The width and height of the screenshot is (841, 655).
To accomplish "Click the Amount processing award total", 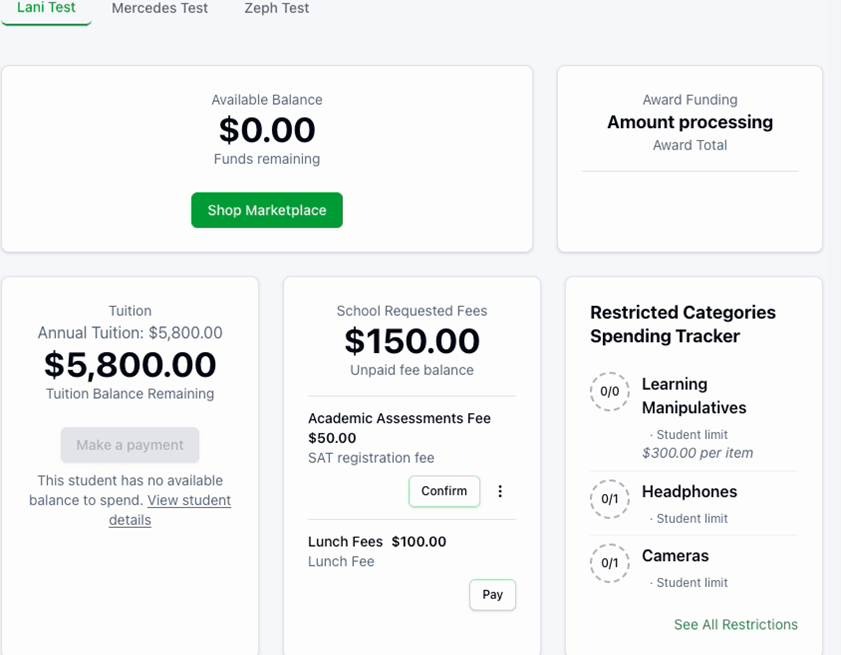I will (690, 122).
